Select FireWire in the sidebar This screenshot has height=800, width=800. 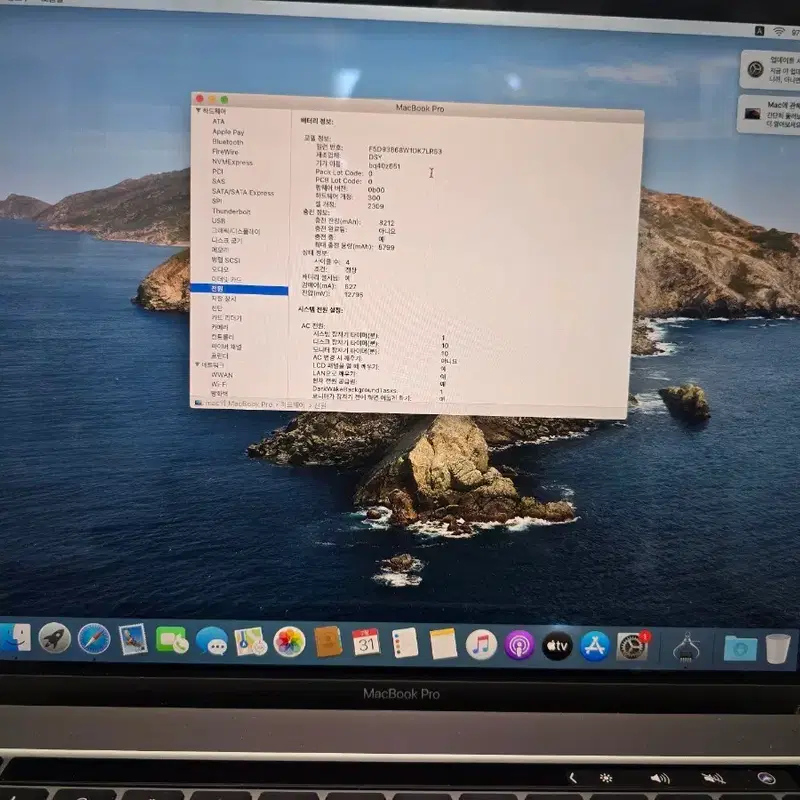(x=225, y=152)
